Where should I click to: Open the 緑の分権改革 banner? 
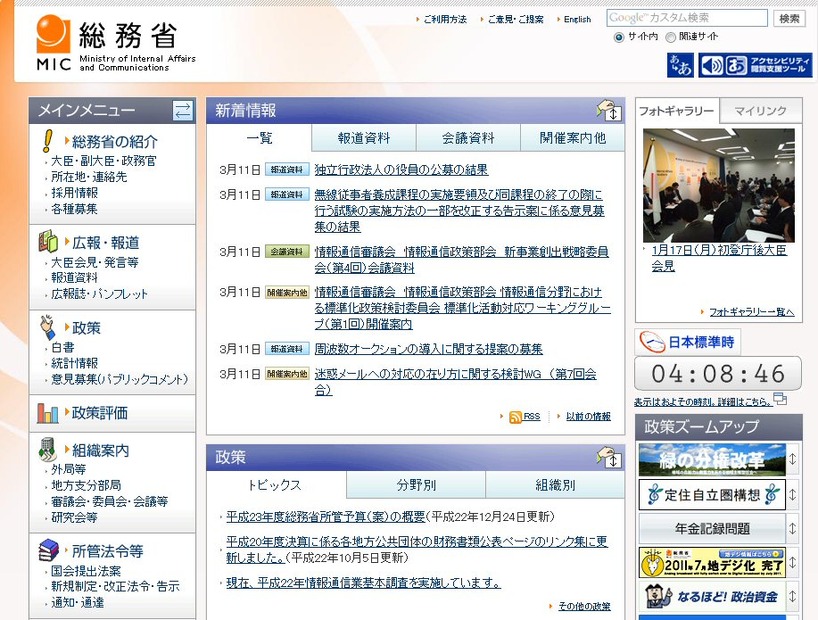712,459
